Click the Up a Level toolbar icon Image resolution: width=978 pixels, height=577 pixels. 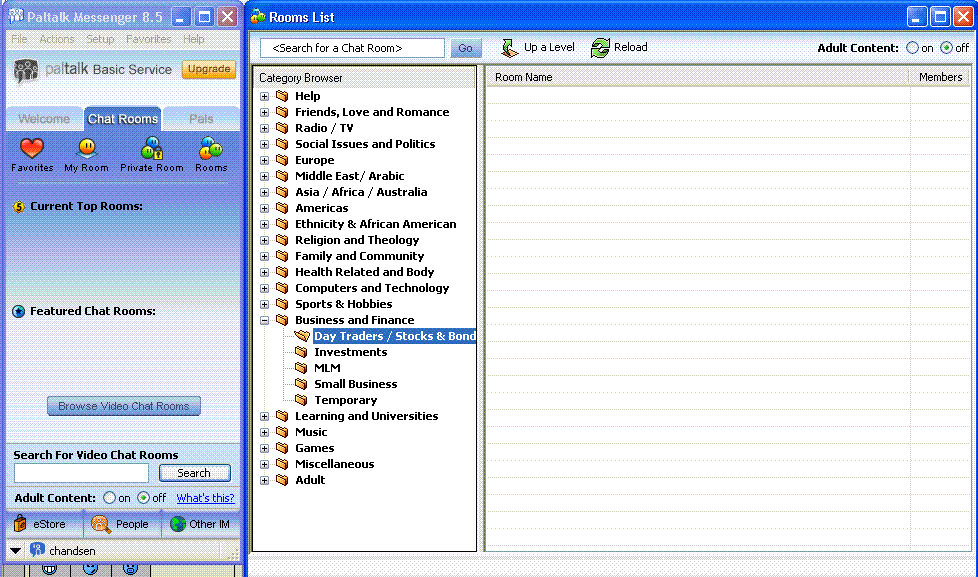[x=510, y=47]
